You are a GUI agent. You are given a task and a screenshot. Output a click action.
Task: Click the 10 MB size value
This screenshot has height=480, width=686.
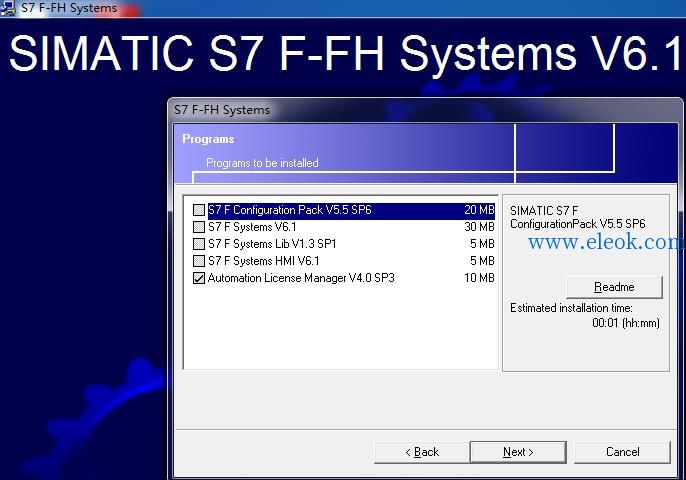[479, 278]
